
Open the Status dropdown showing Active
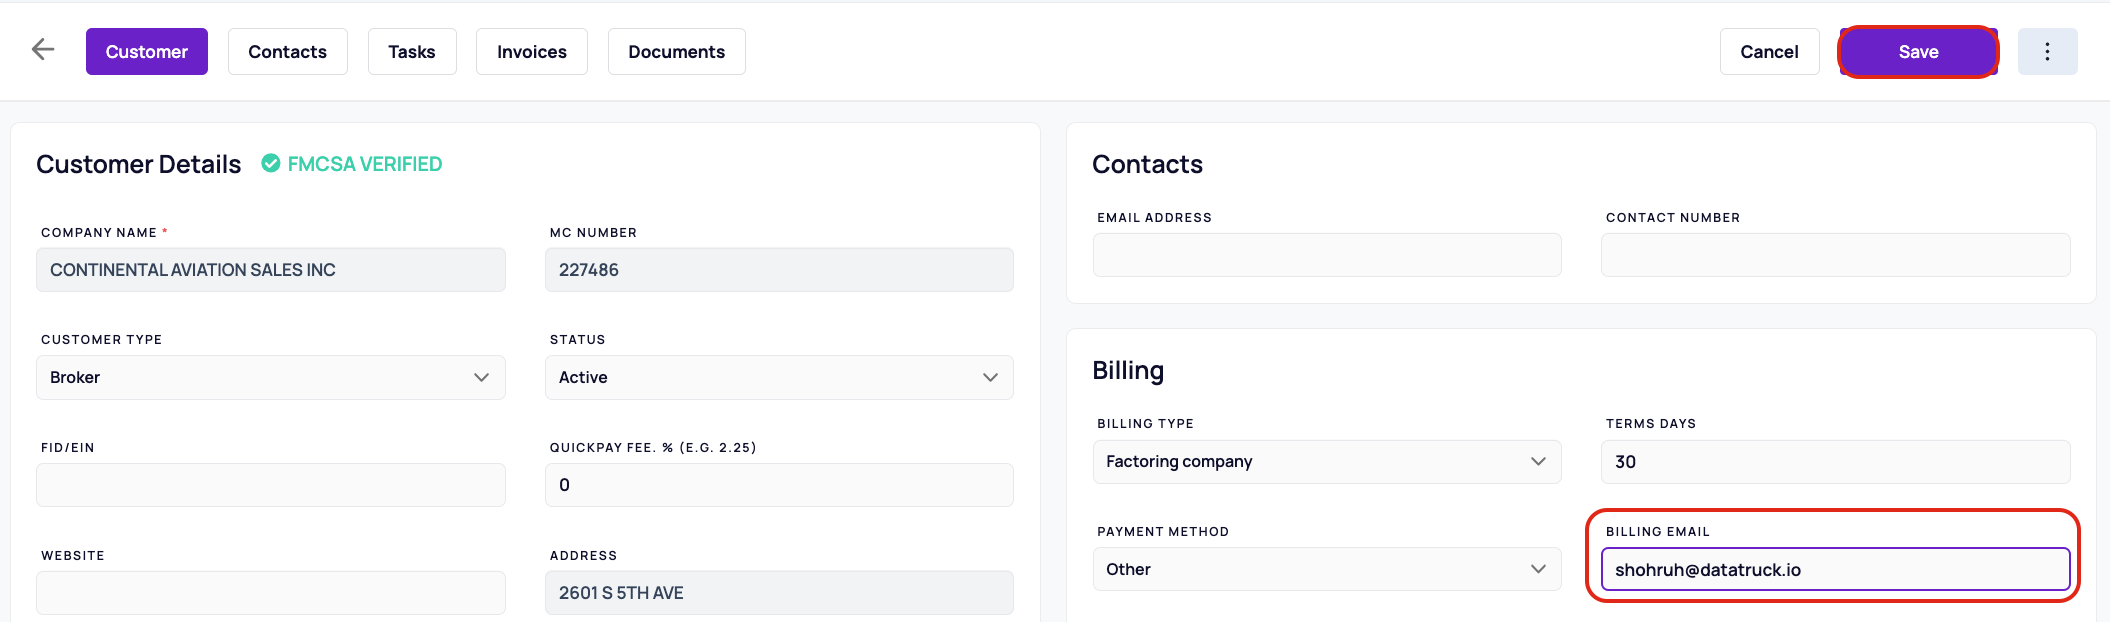coord(779,377)
